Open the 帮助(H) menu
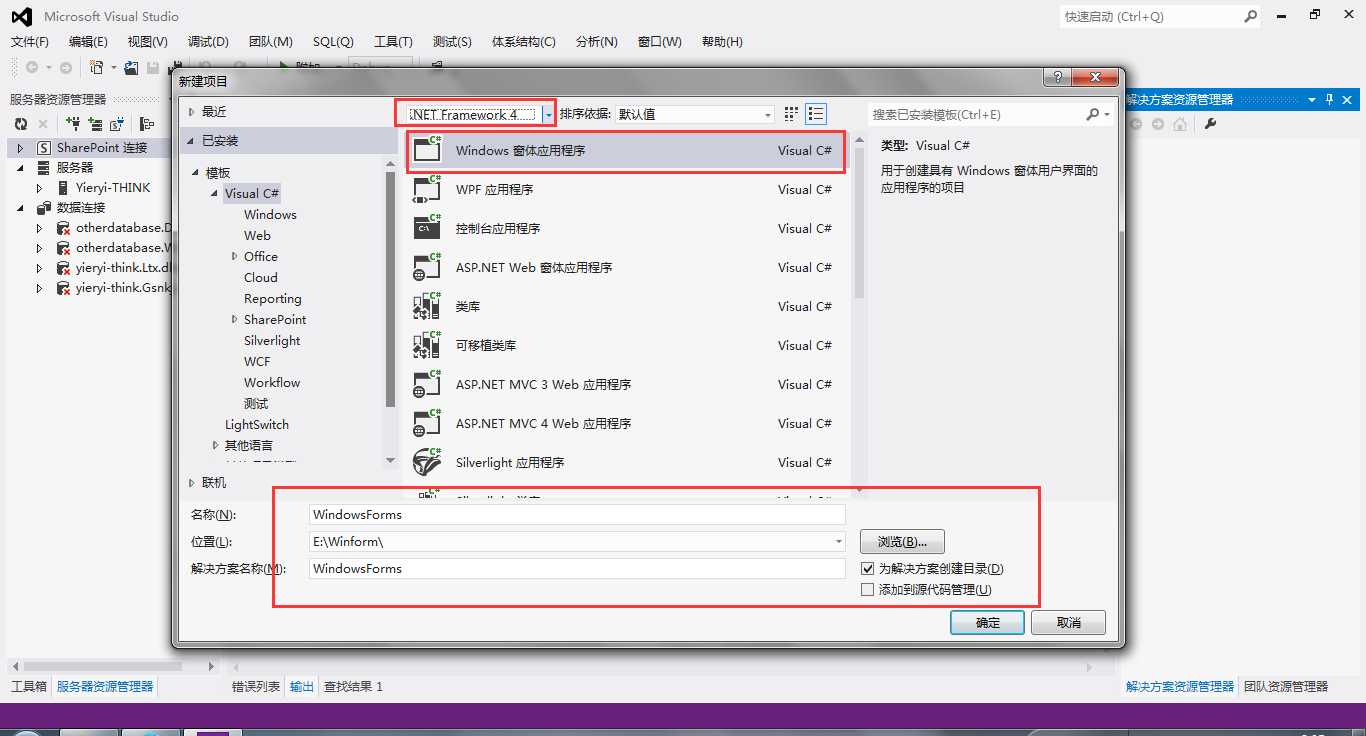Image resolution: width=1366 pixels, height=736 pixels. [722, 42]
